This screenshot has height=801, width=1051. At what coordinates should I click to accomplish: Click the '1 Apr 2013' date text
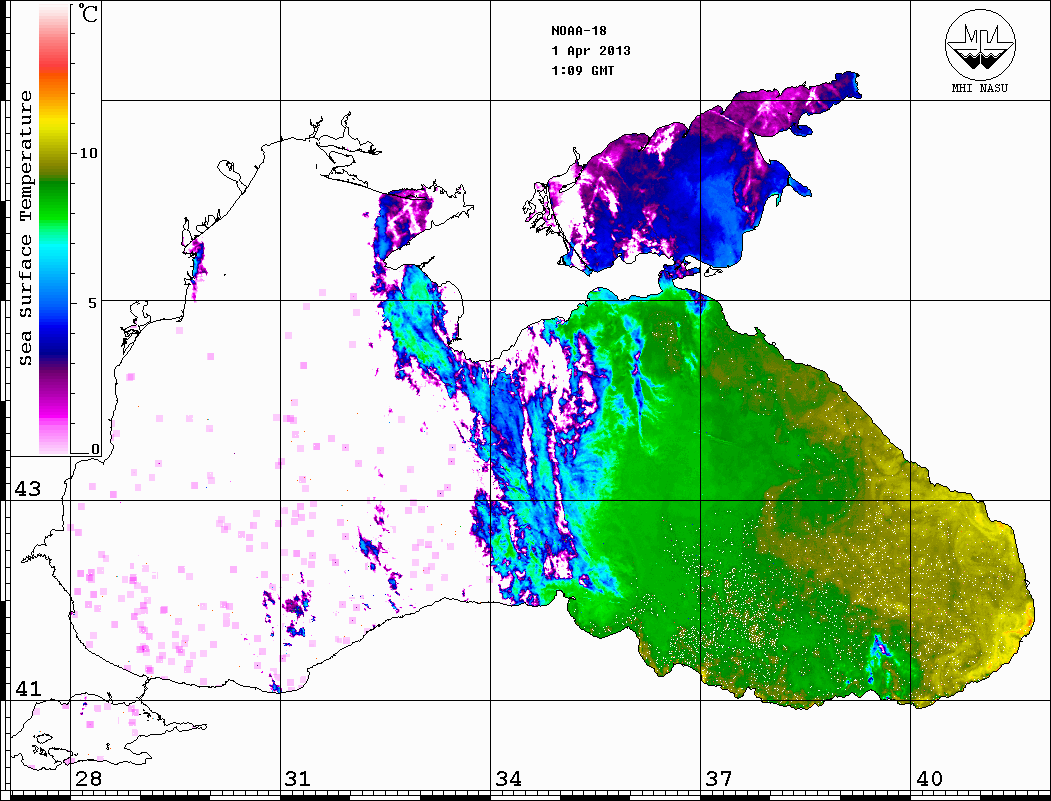pos(591,51)
